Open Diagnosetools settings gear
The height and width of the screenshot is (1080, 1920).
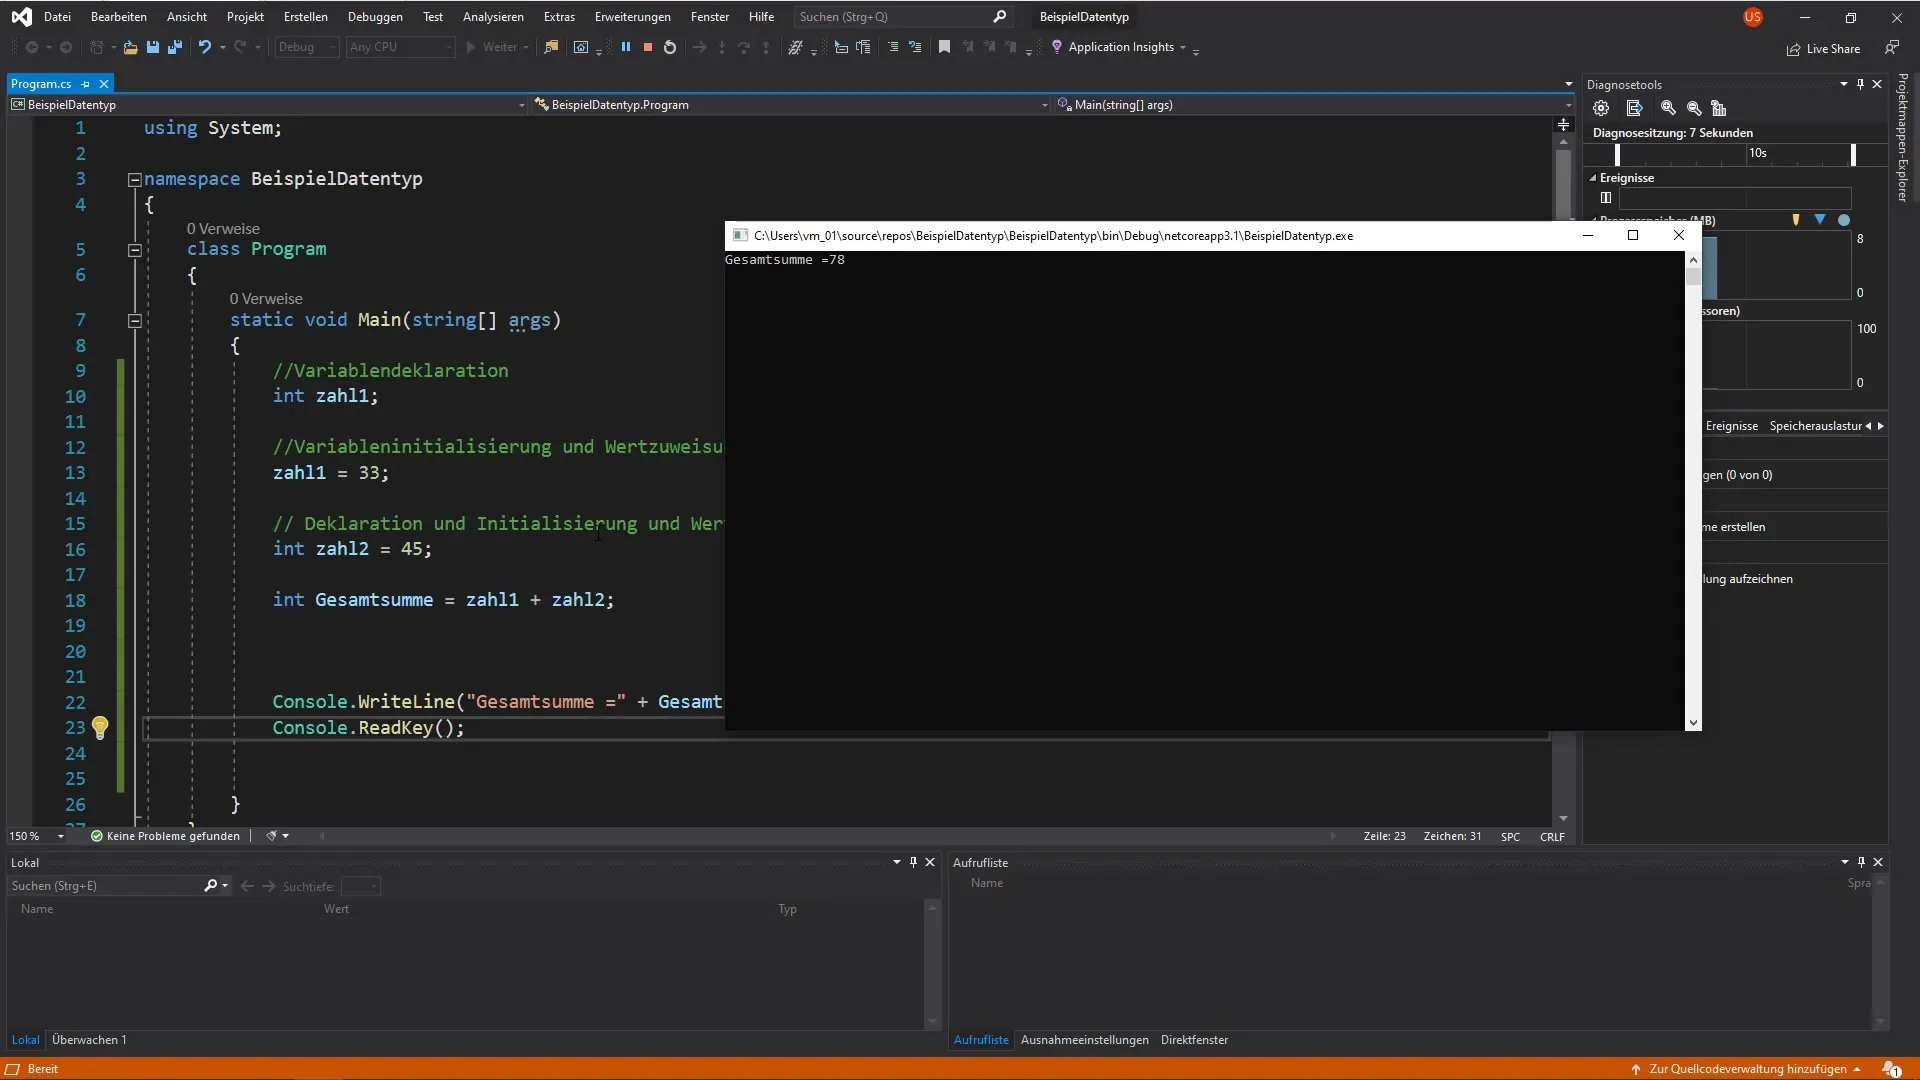click(x=1601, y=108)
